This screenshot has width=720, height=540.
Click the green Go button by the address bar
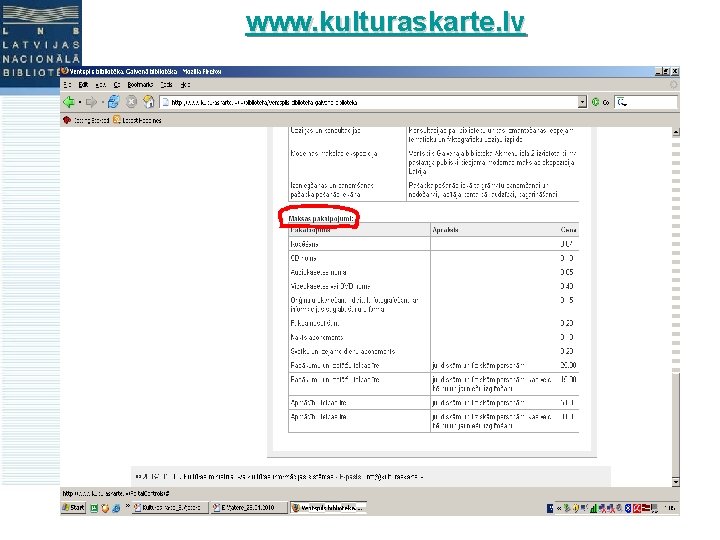tap(600, 102)
